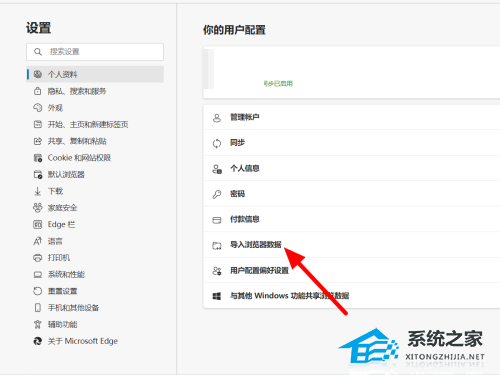The height and width of the screenshot is (375, 500).
Task: Open 个人信息 row
Action: point(352,168)
